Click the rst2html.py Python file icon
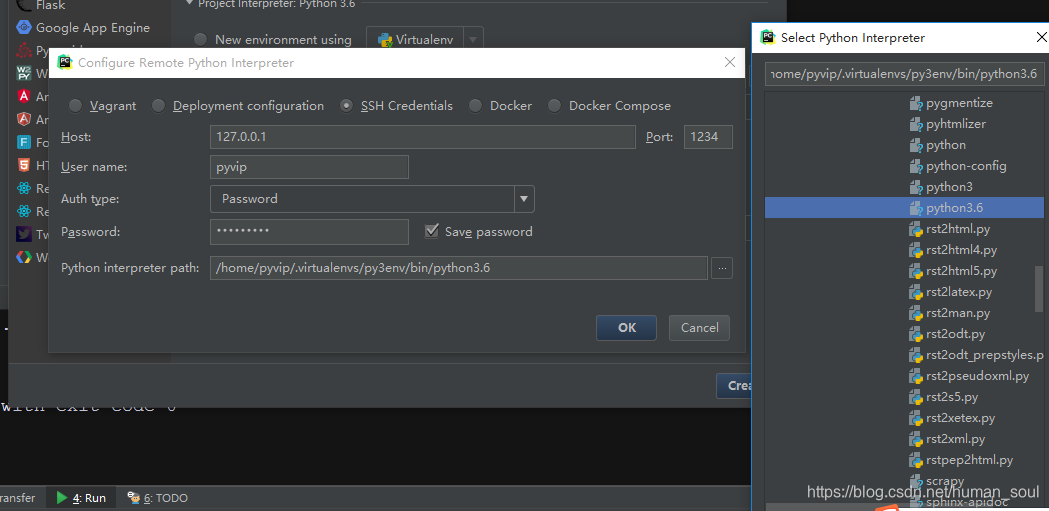 coord(916,229)
